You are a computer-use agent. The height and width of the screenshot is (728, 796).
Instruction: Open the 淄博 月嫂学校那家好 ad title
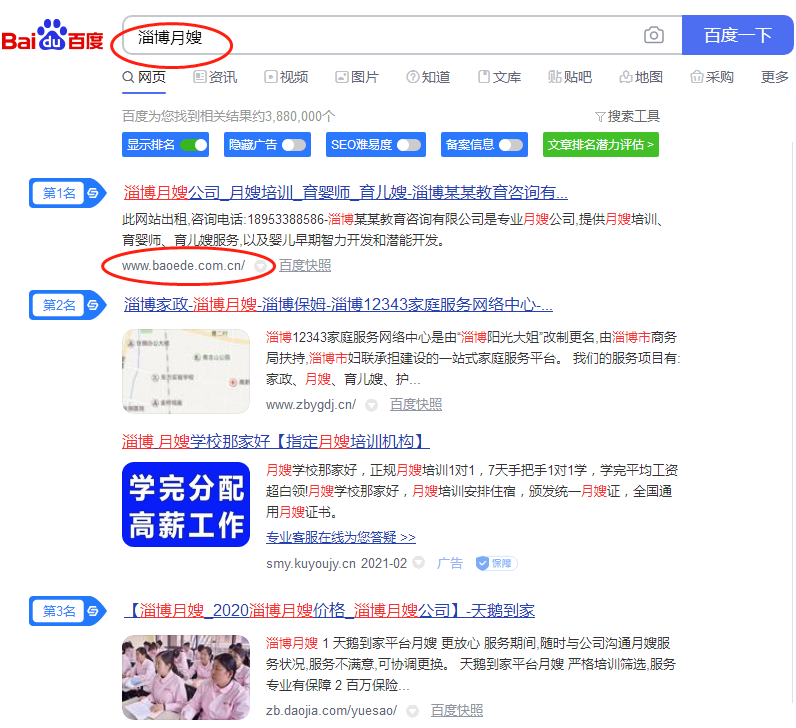276,441
